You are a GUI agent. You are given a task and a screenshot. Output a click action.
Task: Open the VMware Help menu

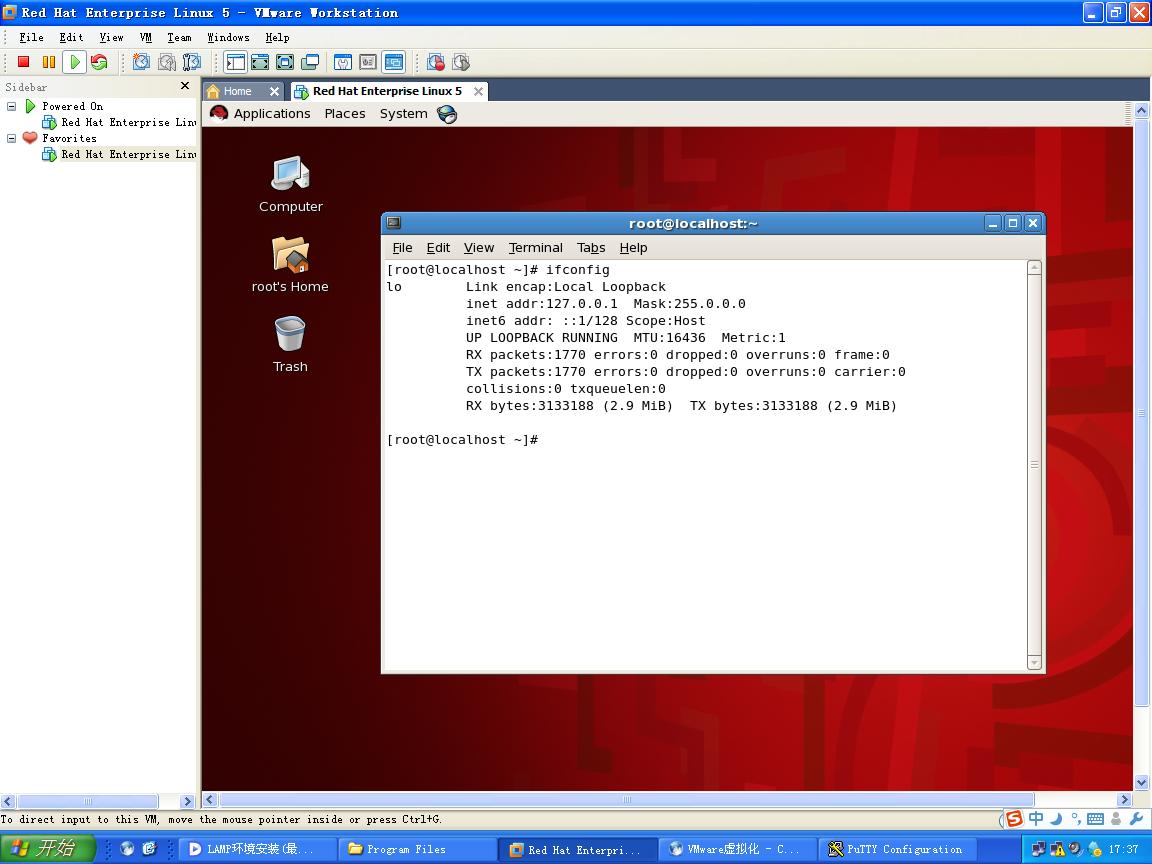click(278, 37)
